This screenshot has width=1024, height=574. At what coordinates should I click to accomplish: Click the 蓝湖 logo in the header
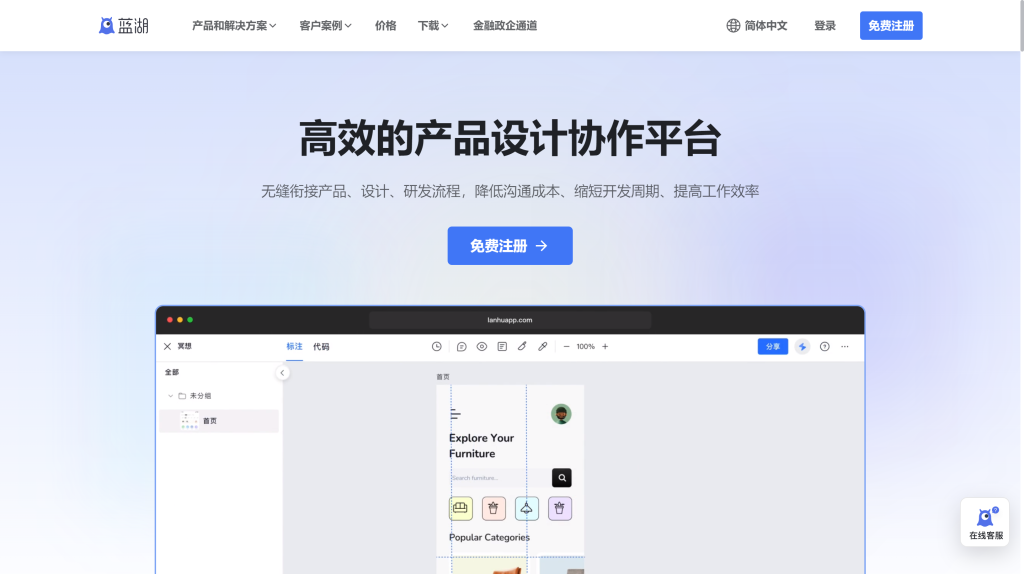pyautogui.click(x=123, y=26)
